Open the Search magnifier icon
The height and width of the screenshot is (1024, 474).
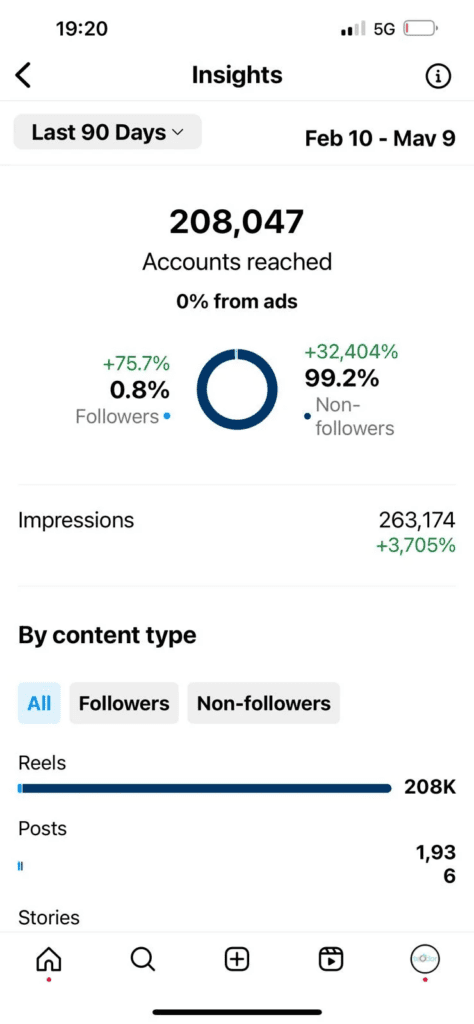point(142,959)
